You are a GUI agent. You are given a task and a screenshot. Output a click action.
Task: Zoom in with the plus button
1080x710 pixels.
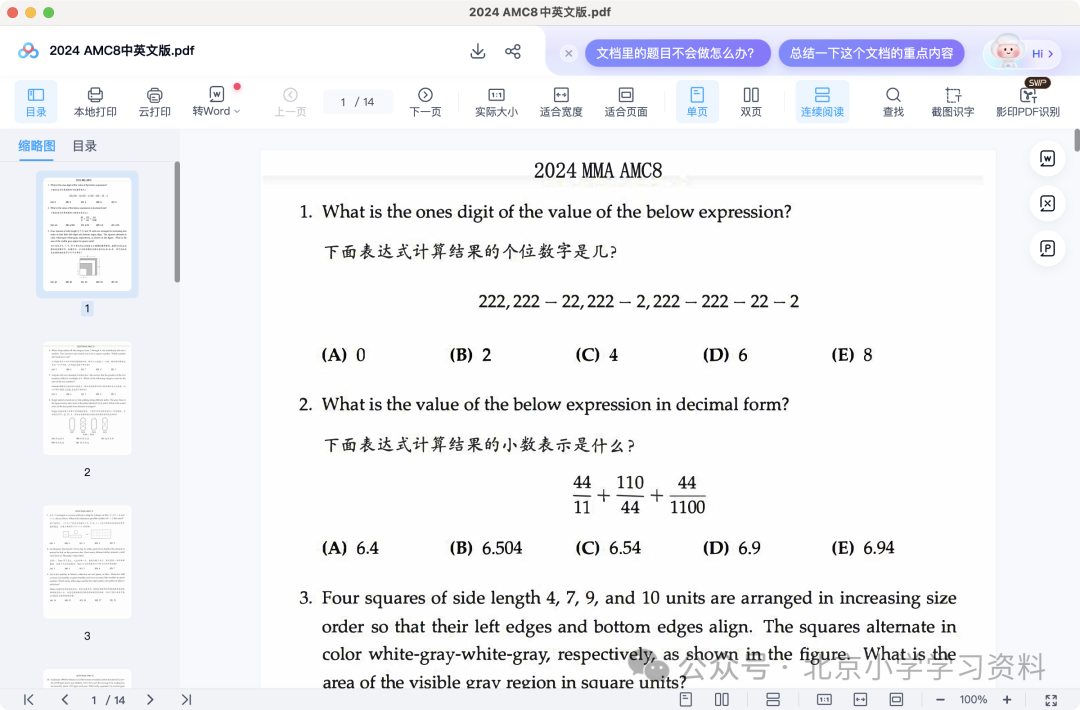1007,700
